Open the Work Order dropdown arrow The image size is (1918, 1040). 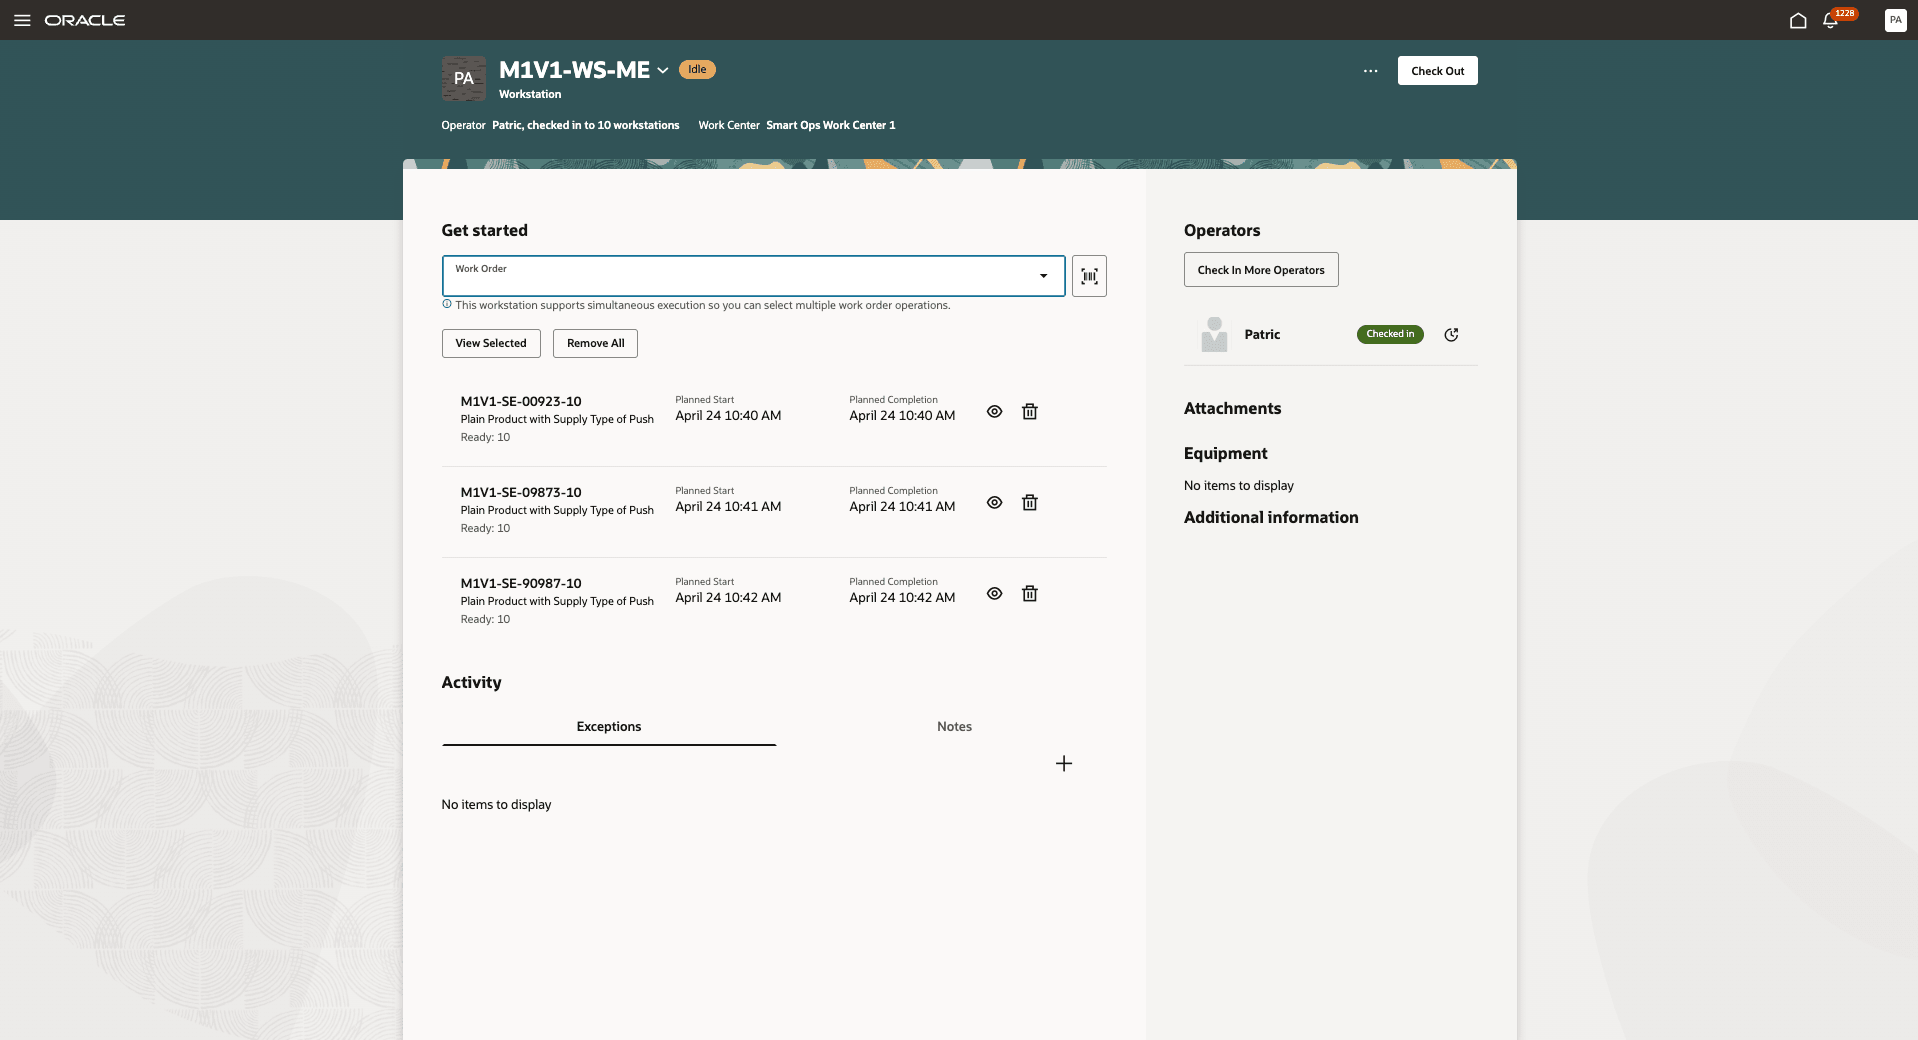(1043, 276)
